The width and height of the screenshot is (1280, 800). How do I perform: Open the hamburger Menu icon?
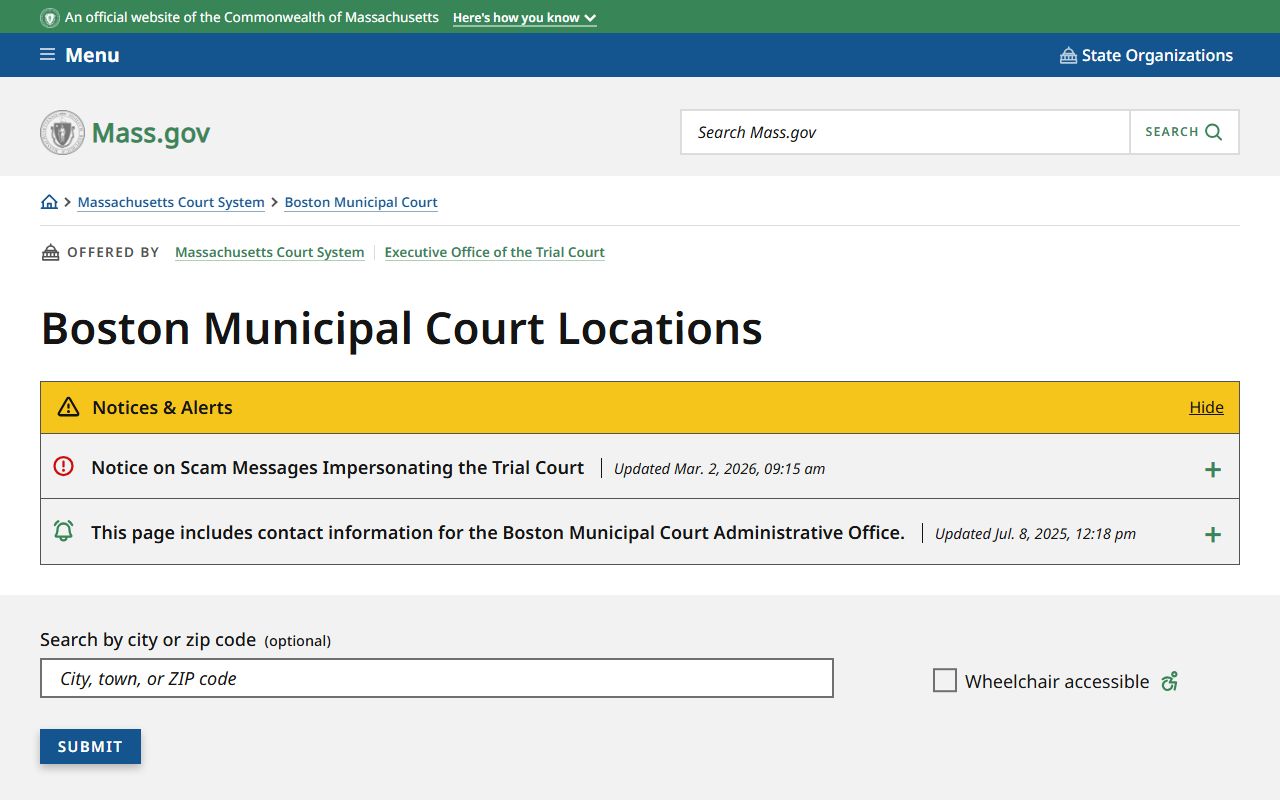pyautogui.click(x=47, y=55)
